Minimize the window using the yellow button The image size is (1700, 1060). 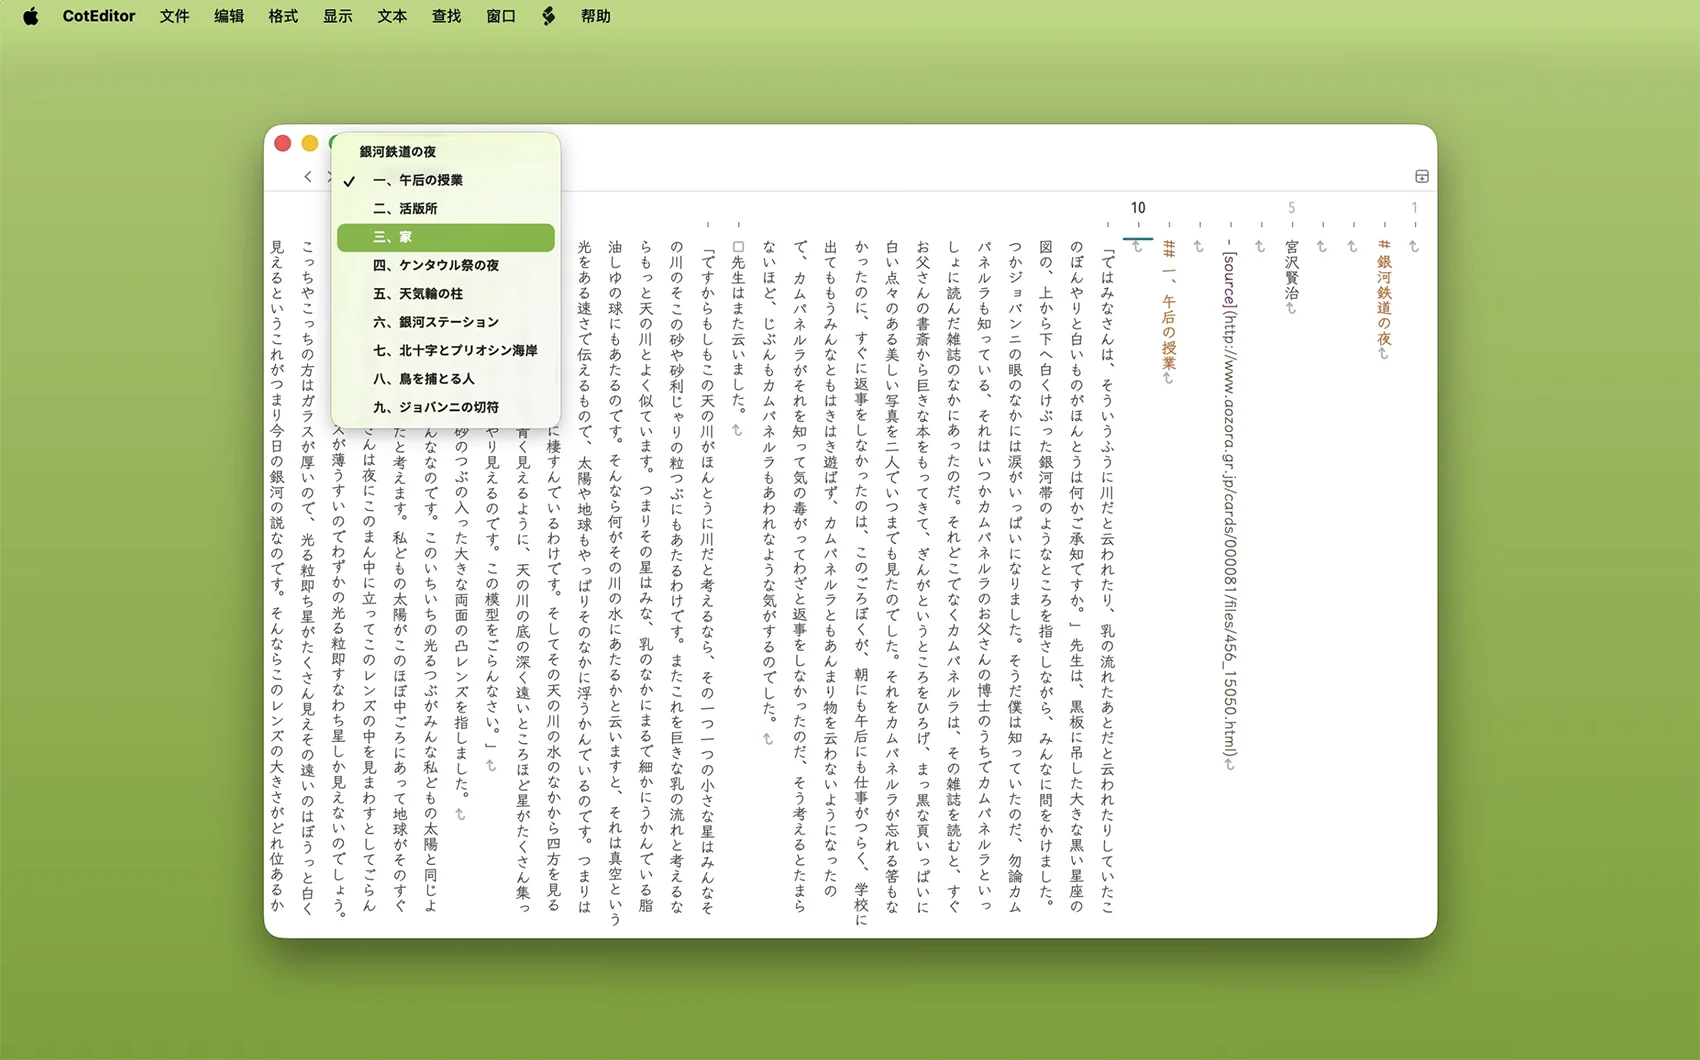[310, 144]
